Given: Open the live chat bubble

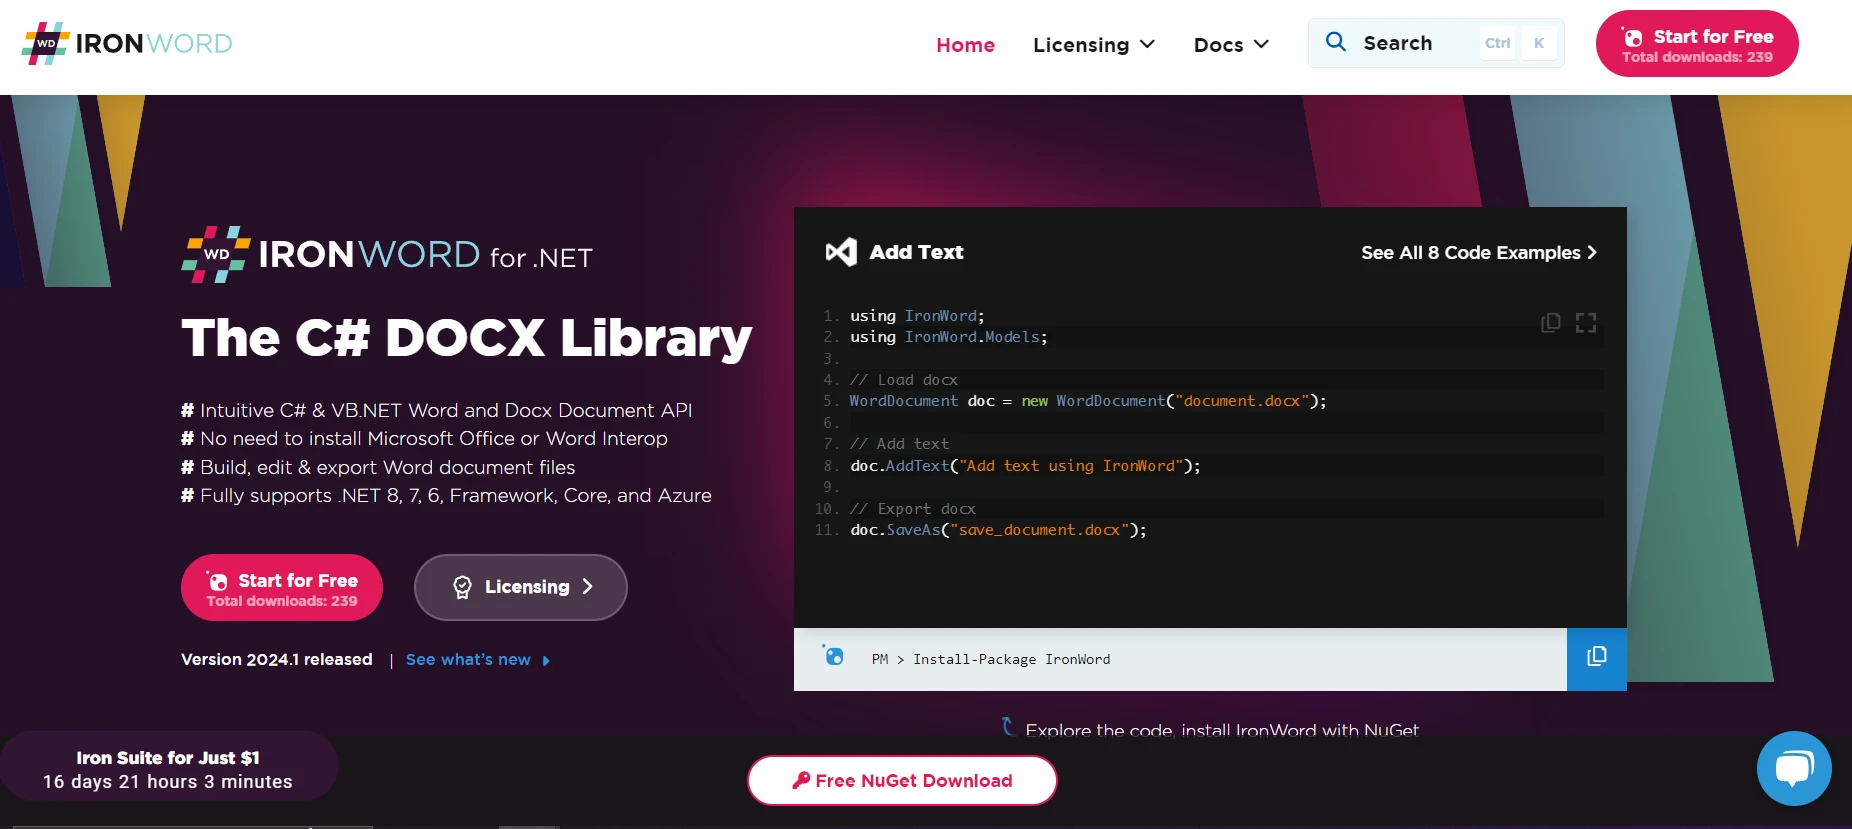Looking at the screenshot, I should click(x=1793, y=768).
